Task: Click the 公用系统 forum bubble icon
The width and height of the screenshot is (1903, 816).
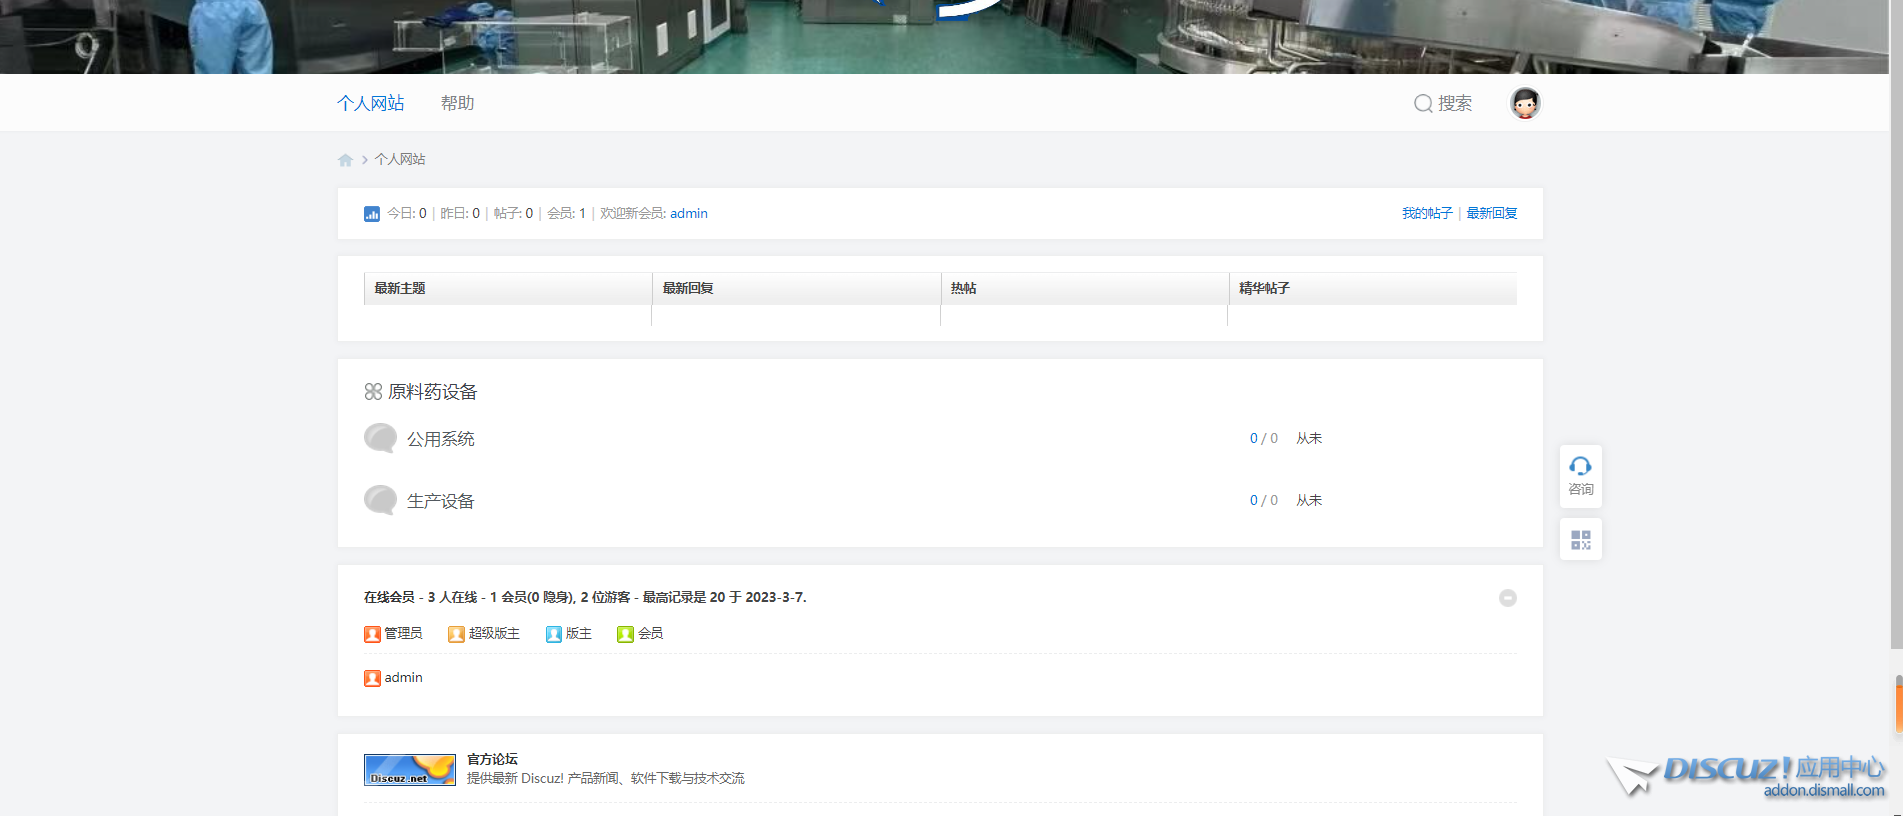Action: coord(380,438)
